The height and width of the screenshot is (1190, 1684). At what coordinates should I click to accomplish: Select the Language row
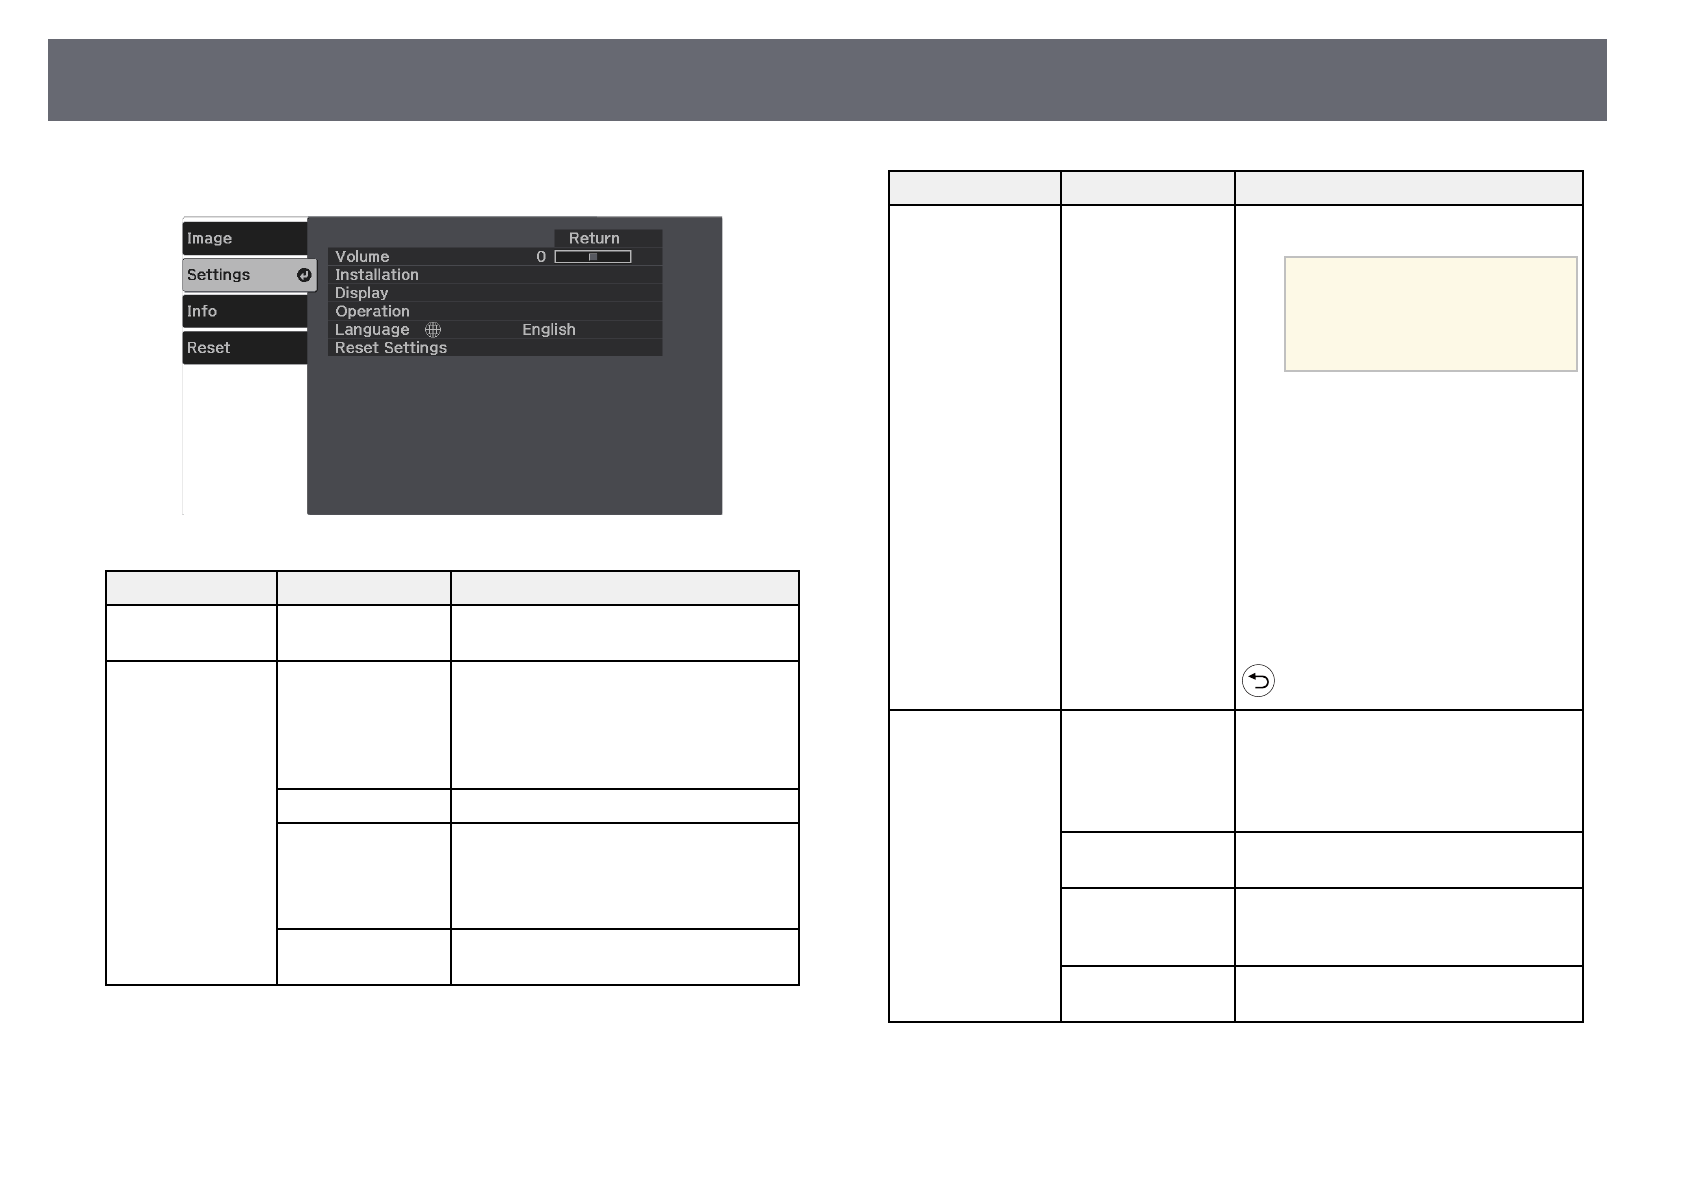495,330
